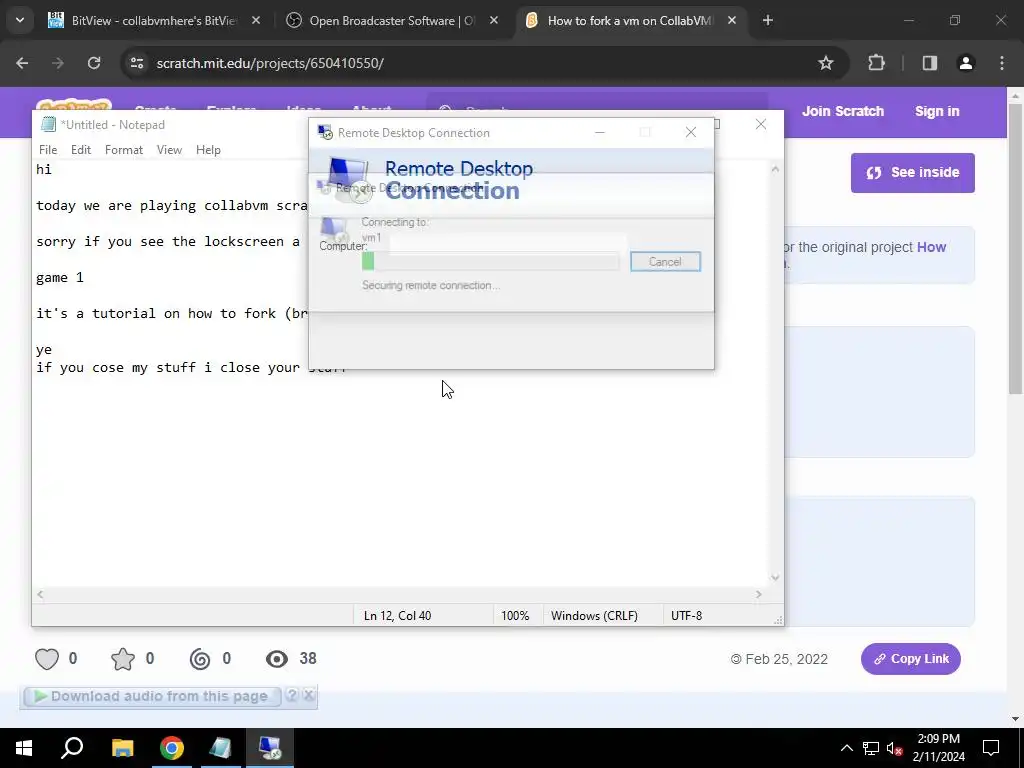1024x768 pixels.
Task: Open Chrome profile avatar icon
Action: click(x=966, y=63)
